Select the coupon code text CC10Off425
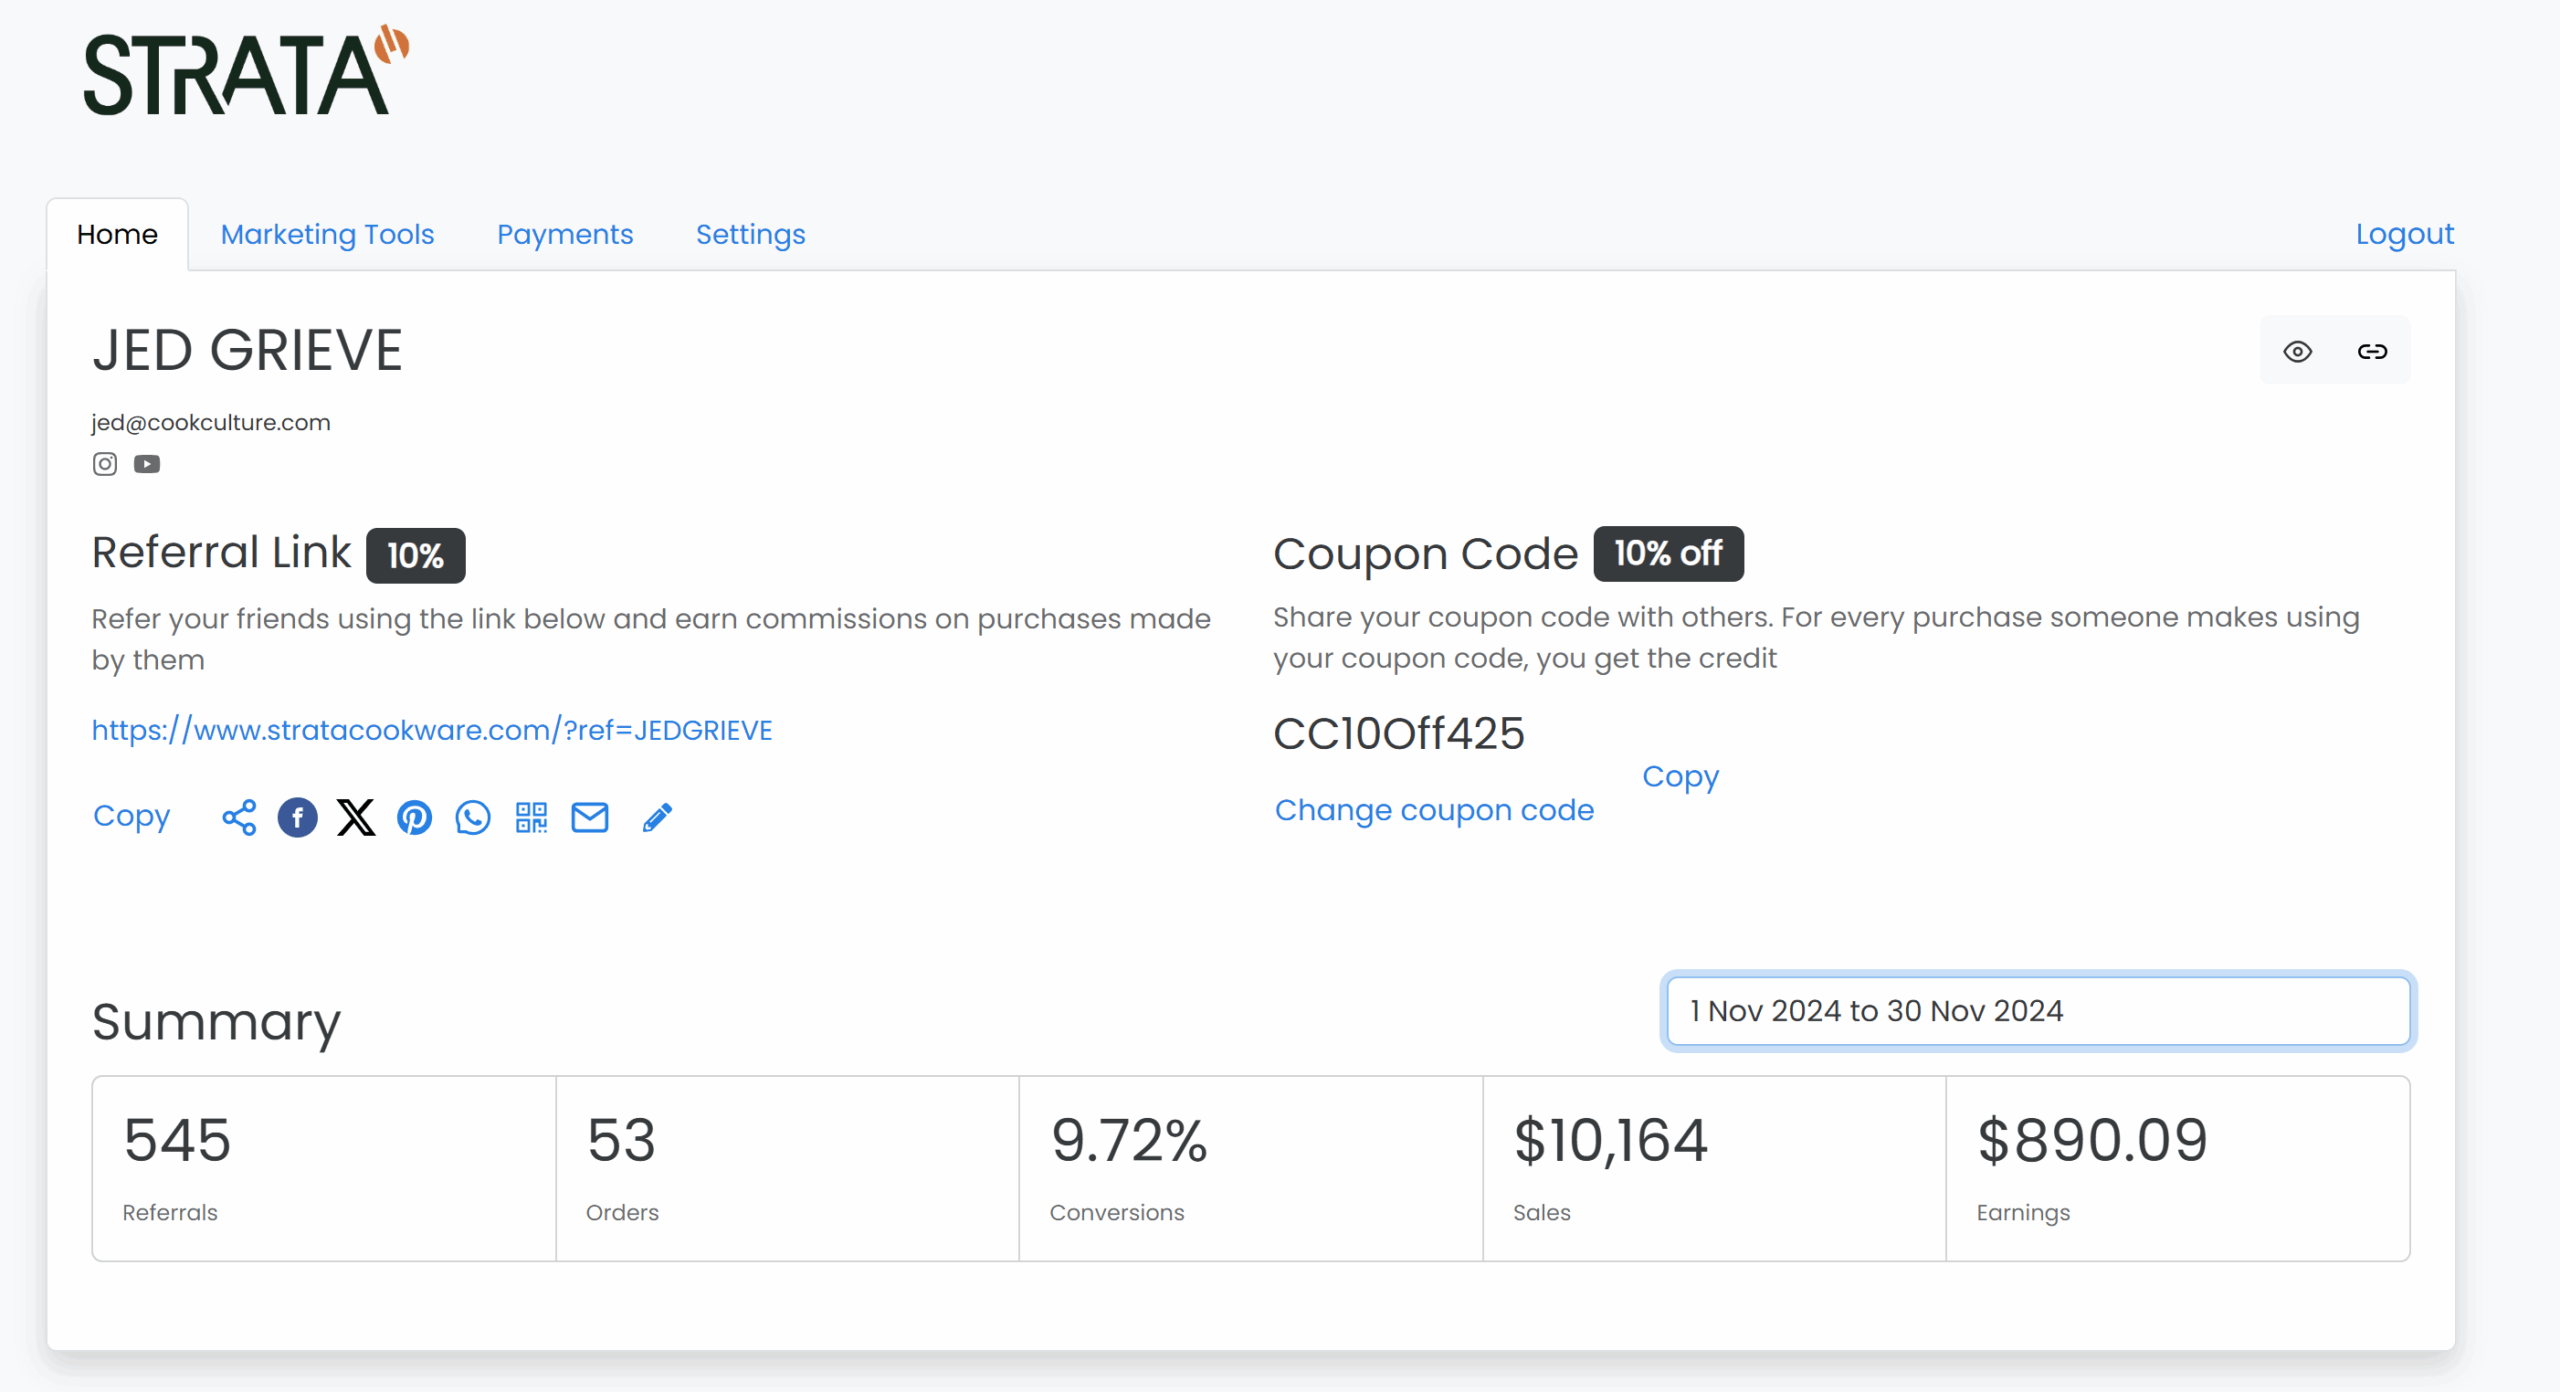Viewport: 2560px width, 1392px height. point(1399,733)
